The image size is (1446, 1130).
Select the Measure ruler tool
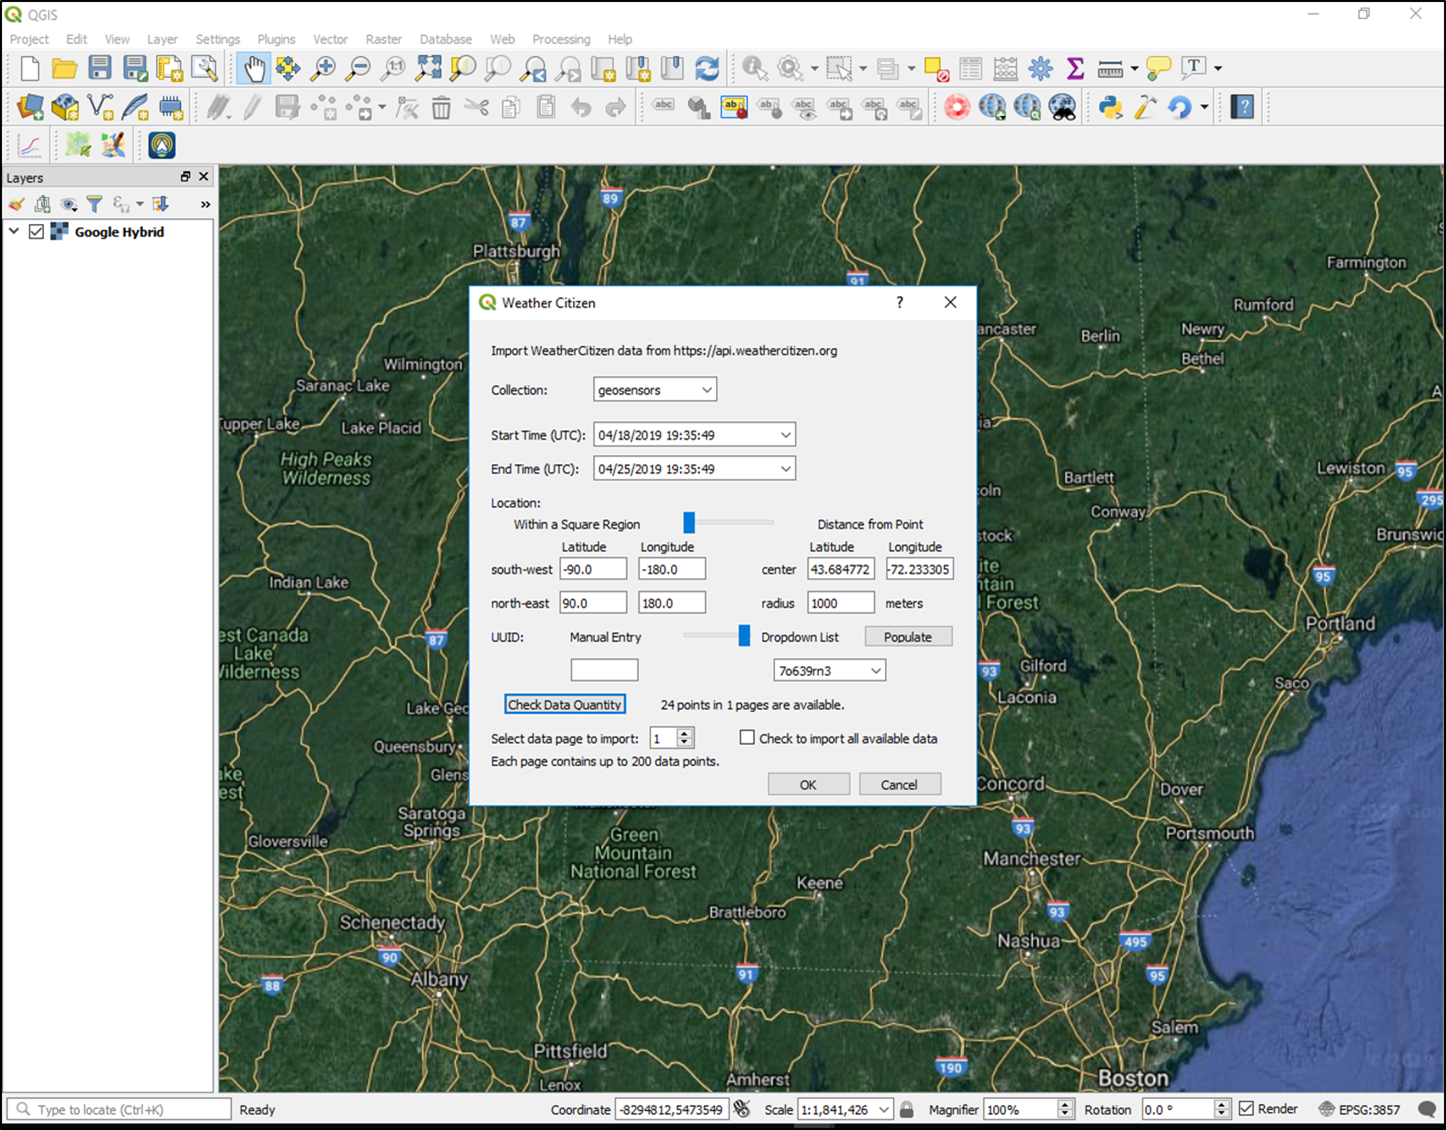pyautogui.click(x=1110, y=68)
